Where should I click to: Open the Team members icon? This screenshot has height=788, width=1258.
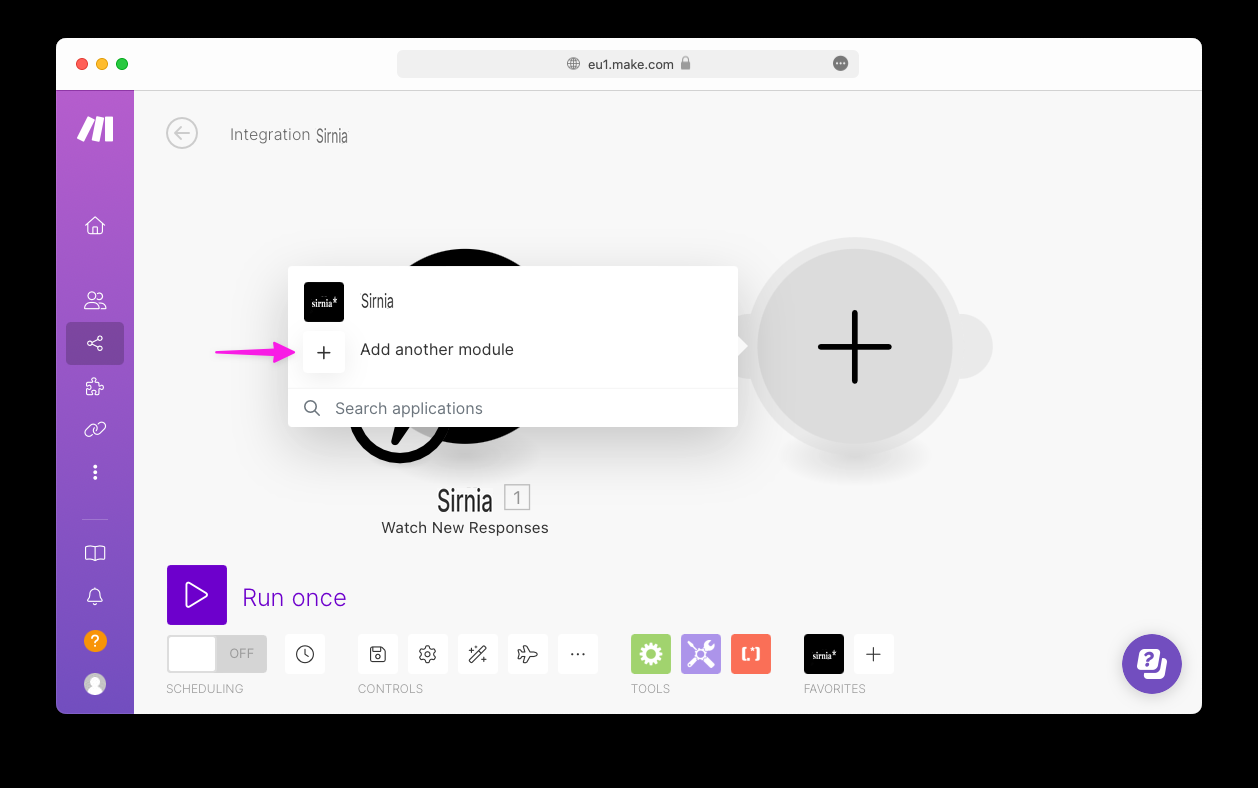tap(95, 300)
